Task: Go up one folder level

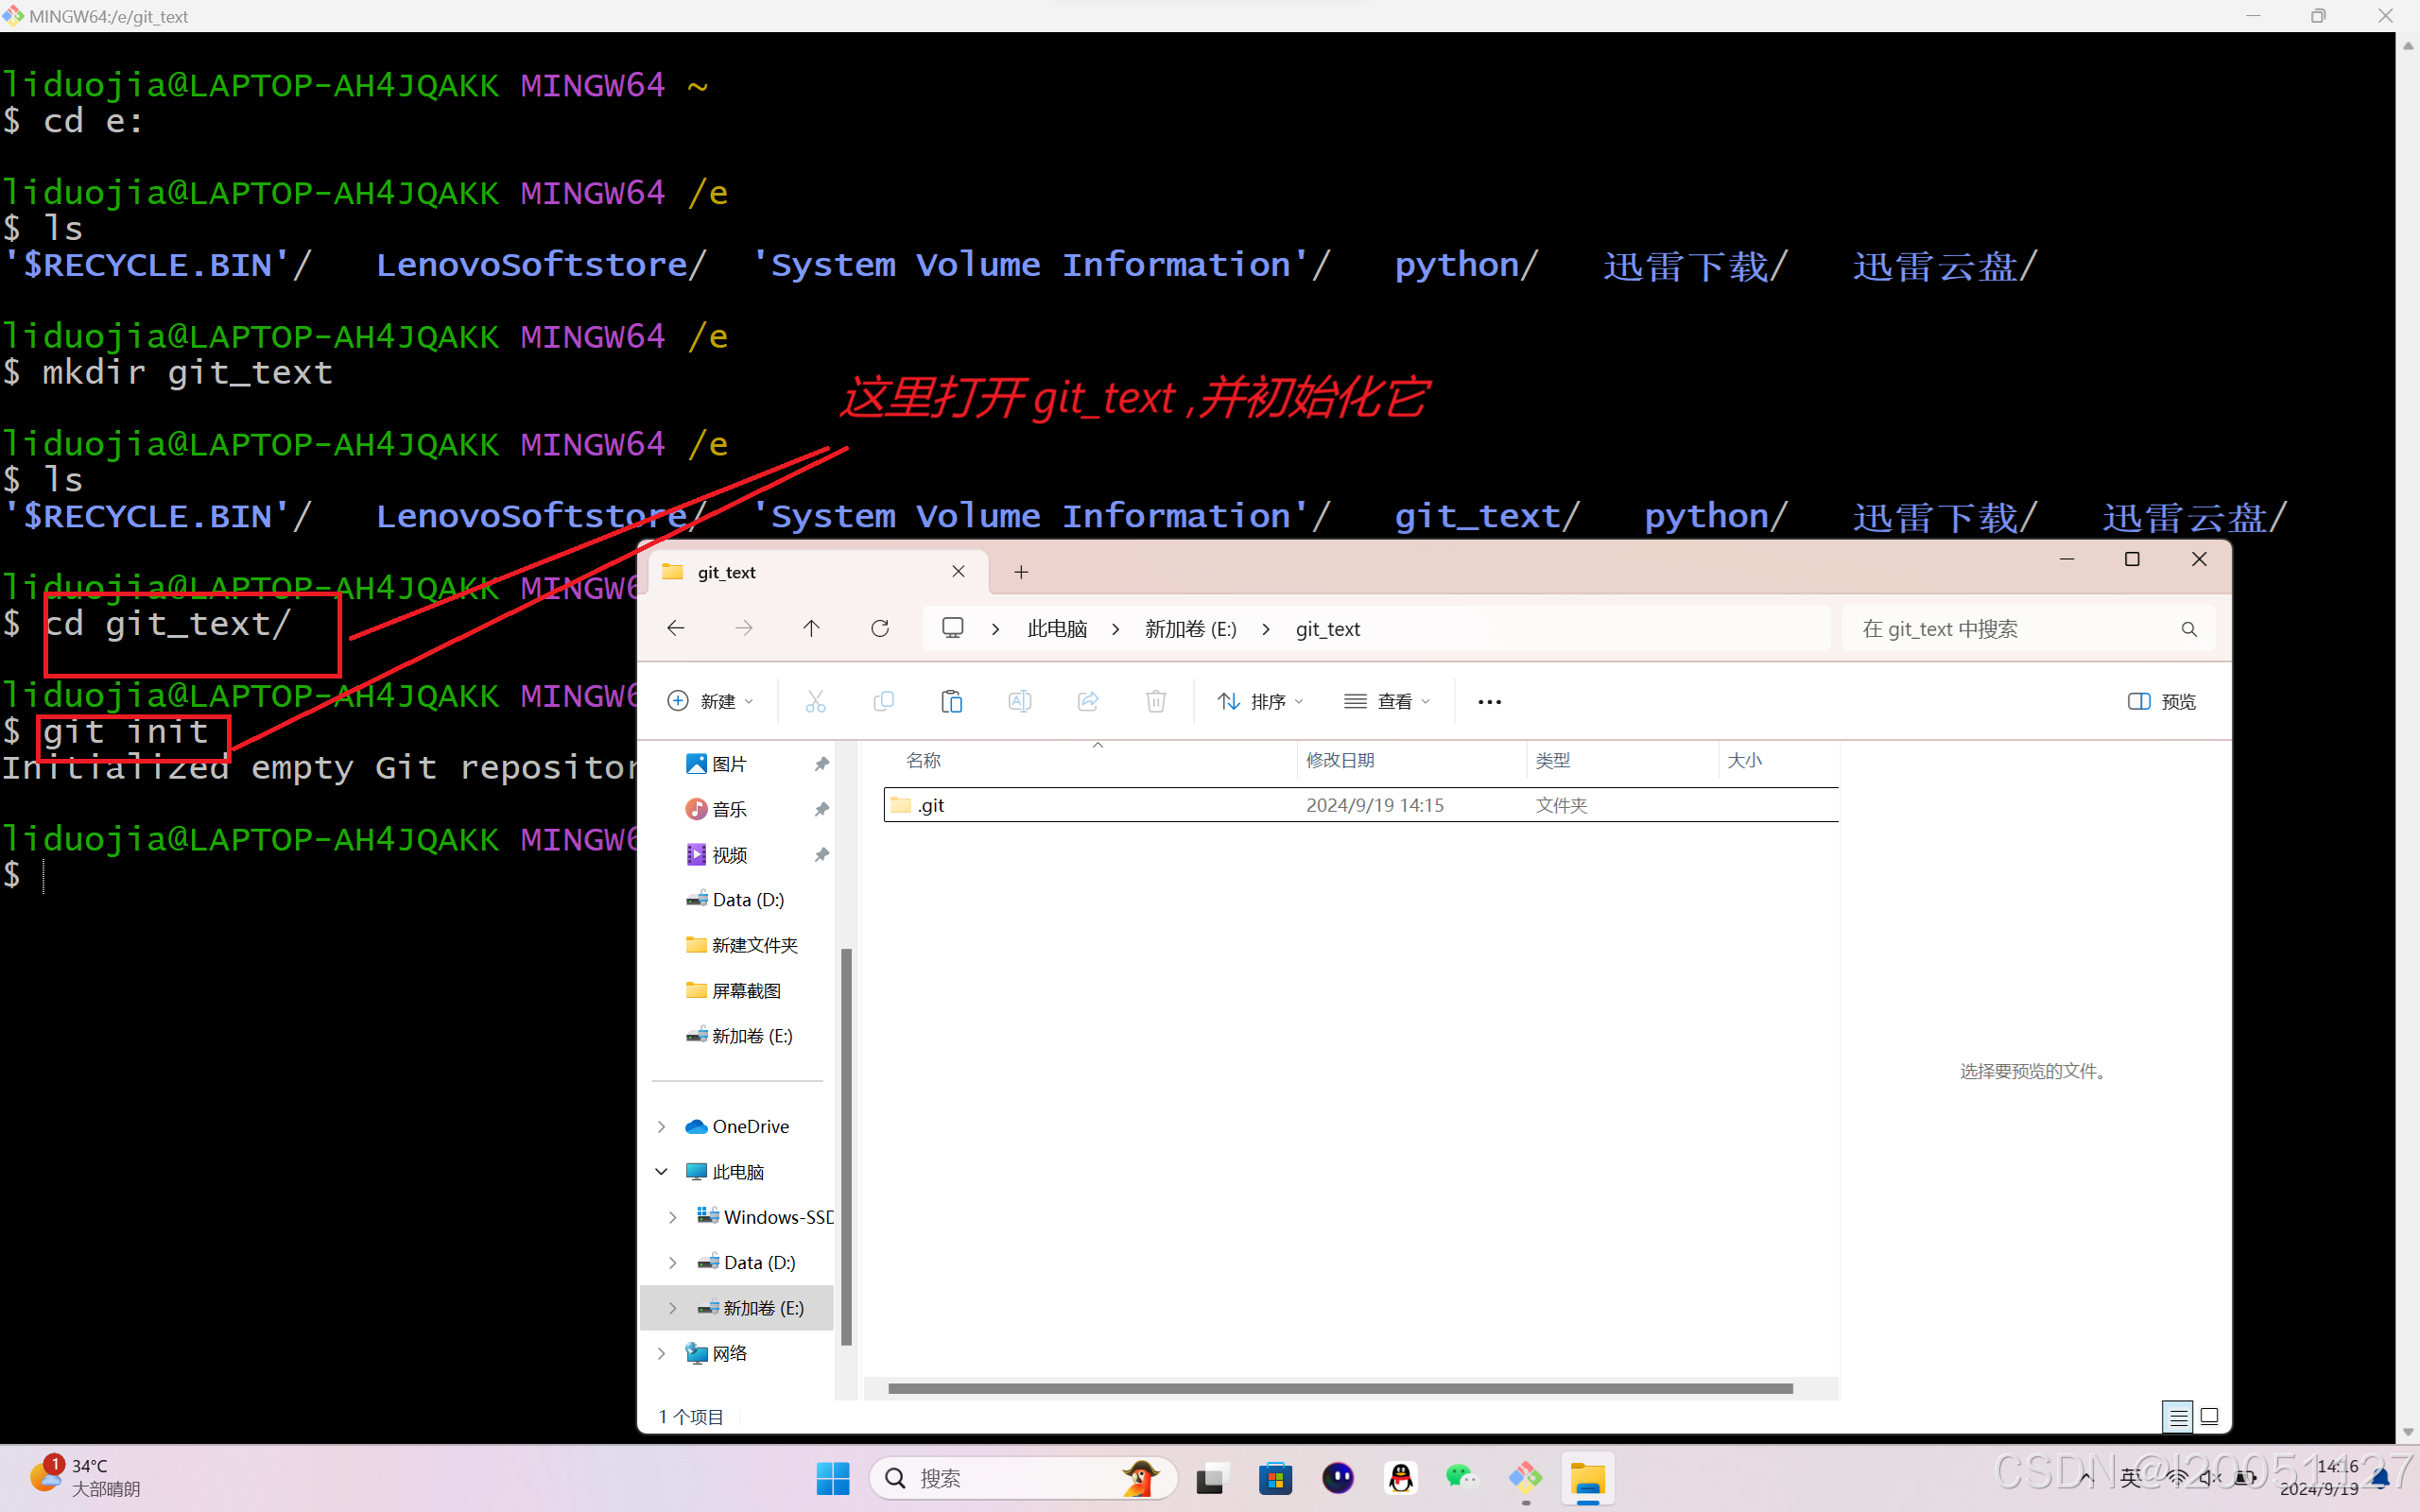Action: click(811, 628)
